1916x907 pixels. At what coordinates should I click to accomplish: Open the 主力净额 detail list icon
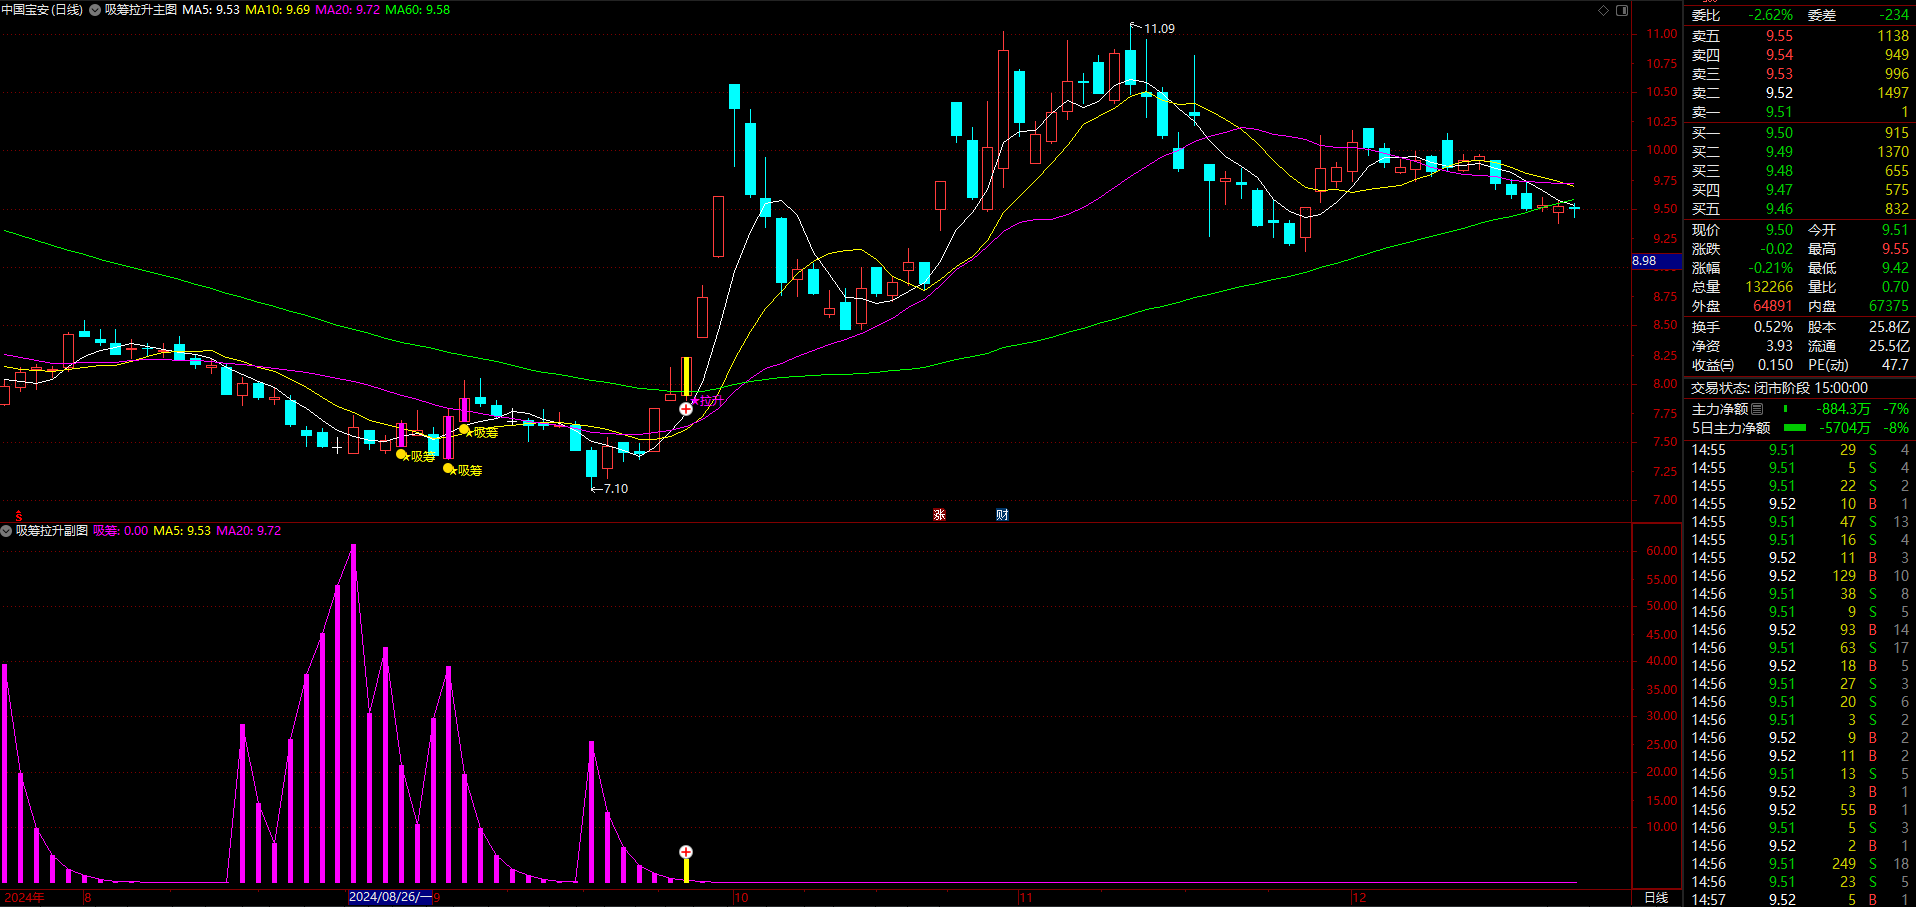coord(1757,409)
